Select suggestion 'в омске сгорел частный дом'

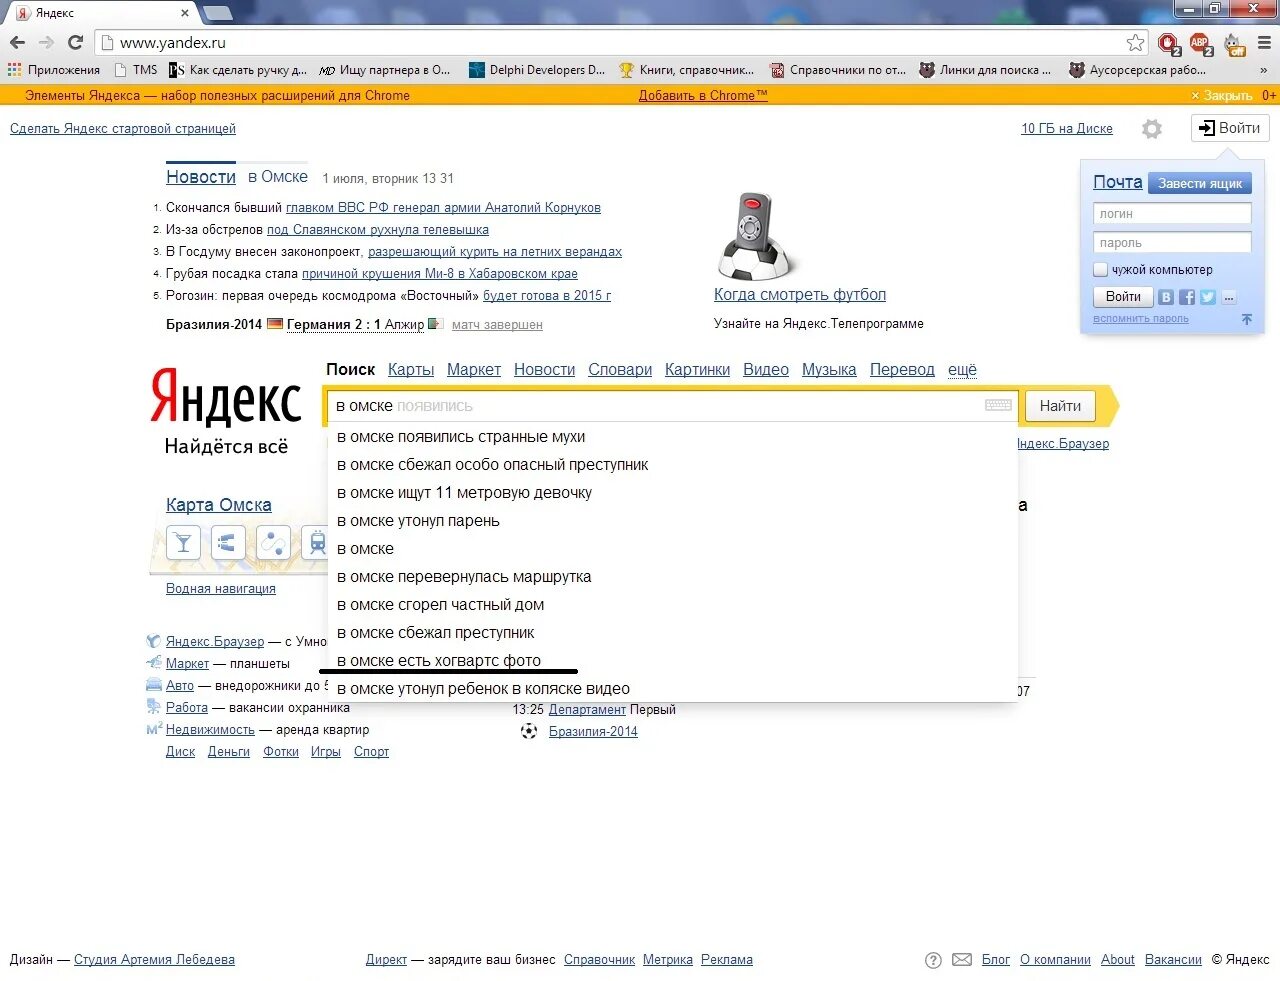click(673, 605)
